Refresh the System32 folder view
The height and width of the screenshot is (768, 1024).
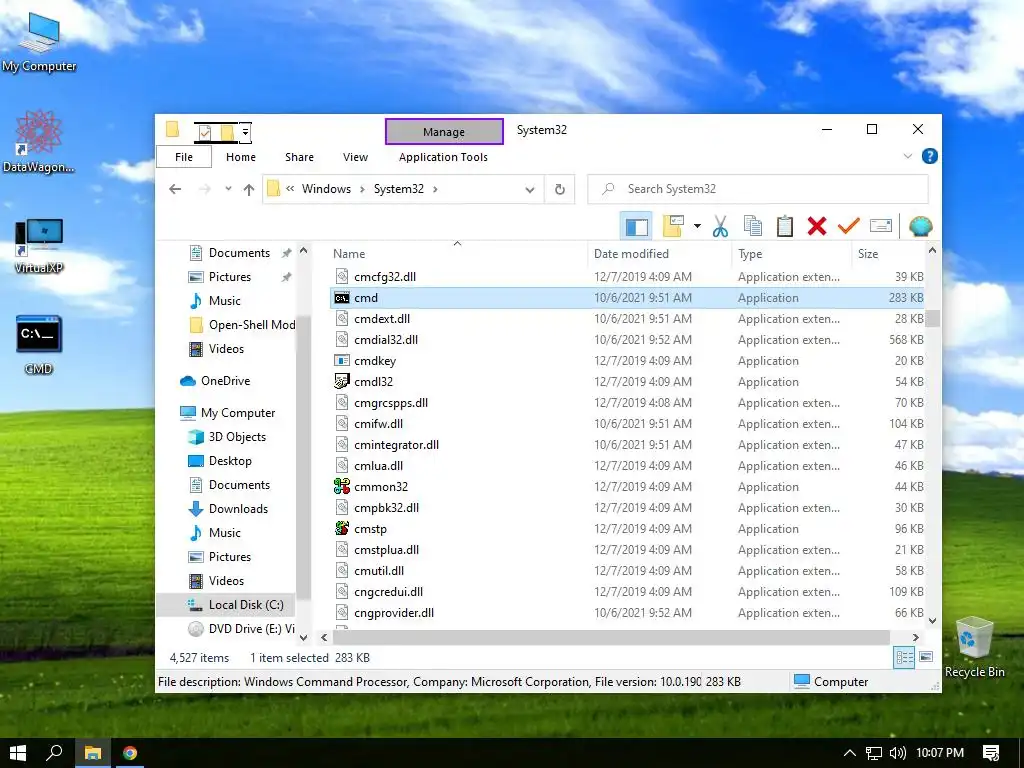pos(560,189)
